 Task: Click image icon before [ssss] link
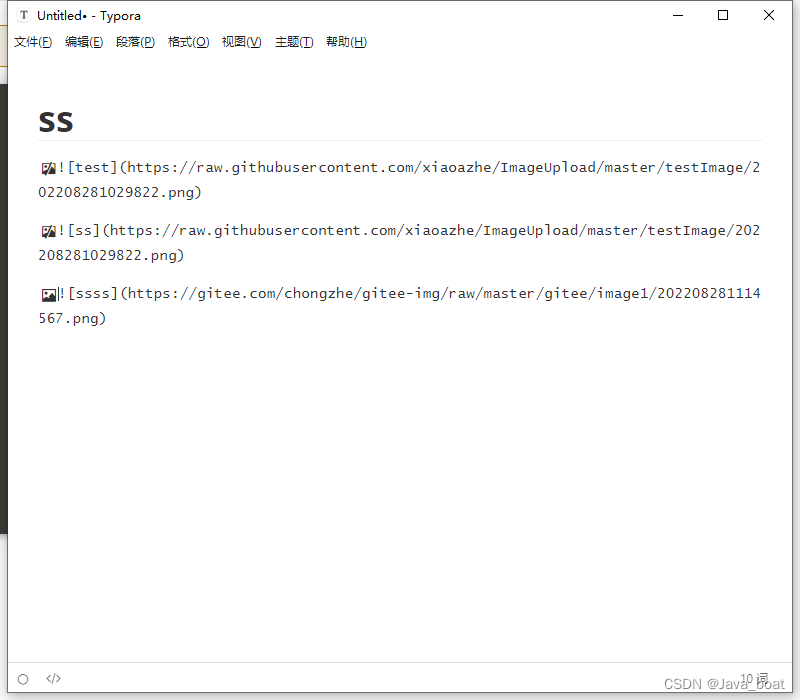pos(49,294)
